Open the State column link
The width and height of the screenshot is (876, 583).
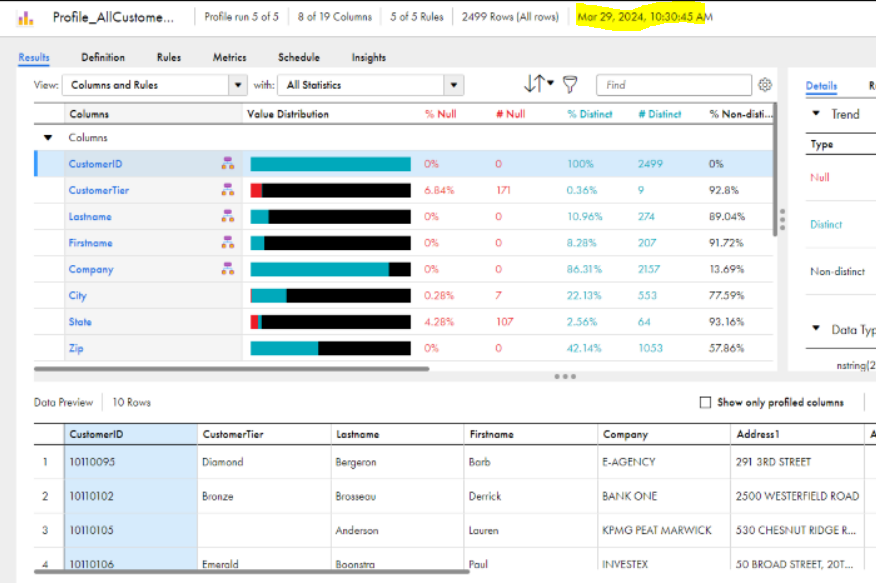tap(80, 322)
